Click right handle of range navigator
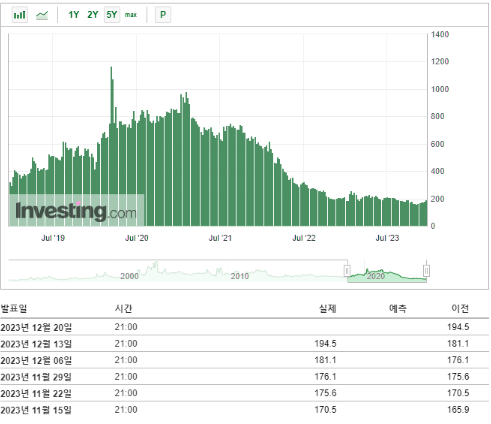Screen dimensions: 491x424 point(426,271)
